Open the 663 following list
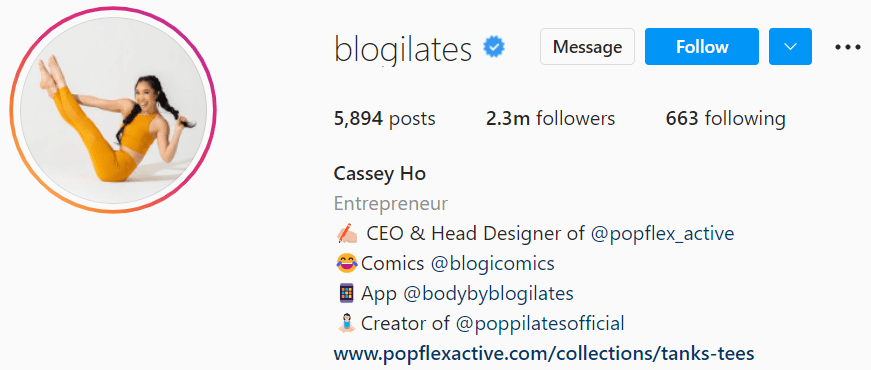 click(725, 118)
